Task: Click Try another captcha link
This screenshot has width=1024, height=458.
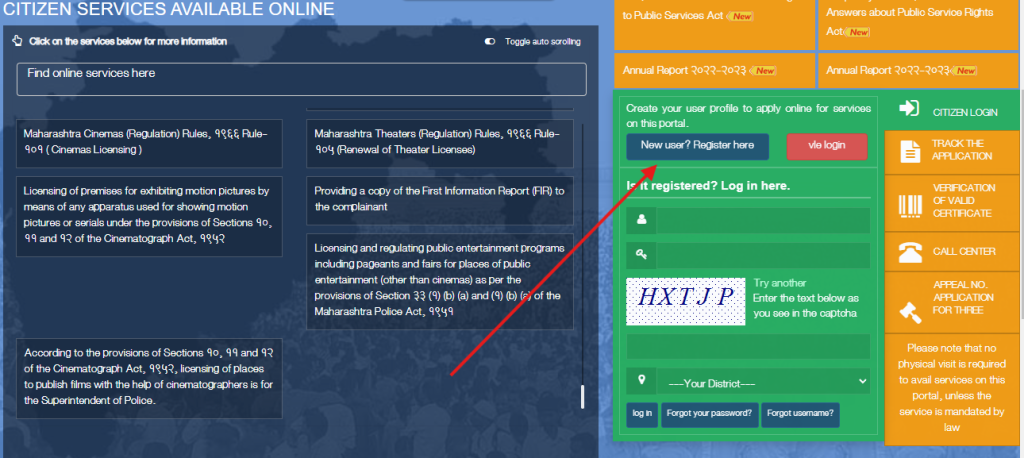Action: 780,283
